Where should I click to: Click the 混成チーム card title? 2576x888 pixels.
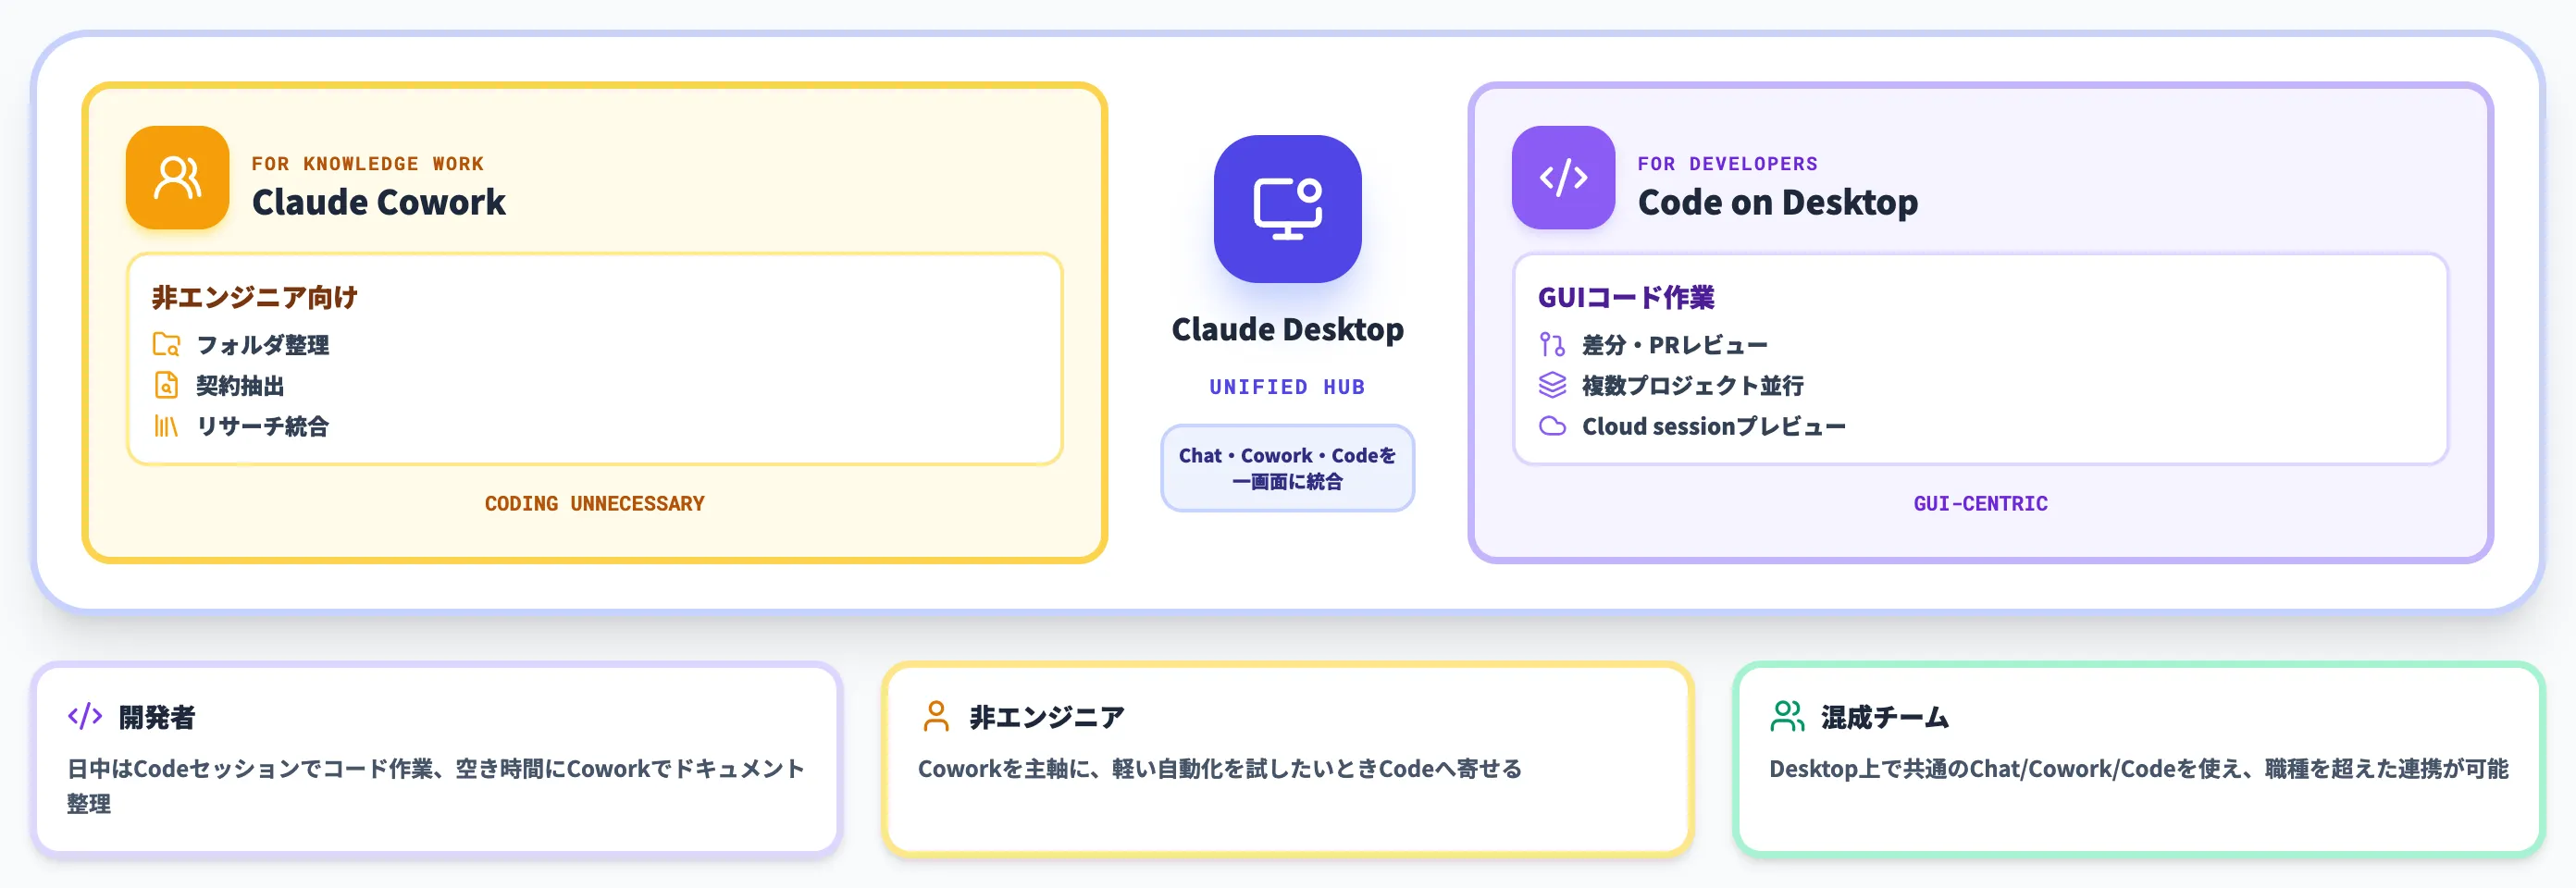(1885, 717)
